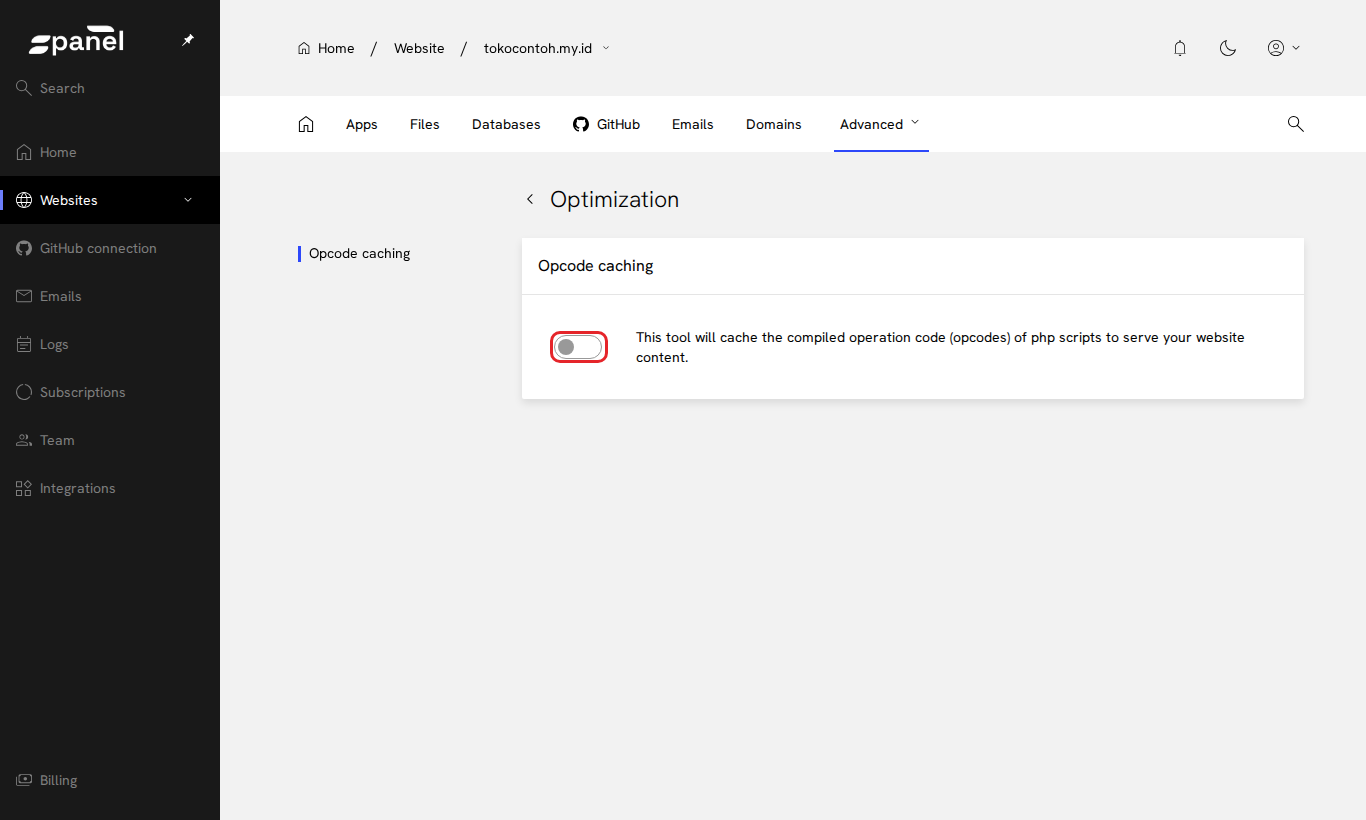Image resolution: width=1366 pixels, height=820 pixels.
Task: Click the Website breadcrumb link
Action: click(419, 48)
